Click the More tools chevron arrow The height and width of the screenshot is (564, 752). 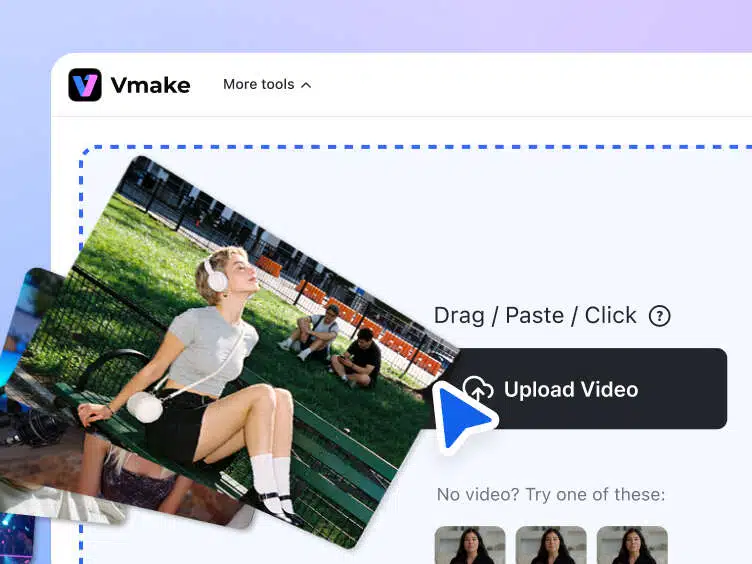tap(306, 85)
